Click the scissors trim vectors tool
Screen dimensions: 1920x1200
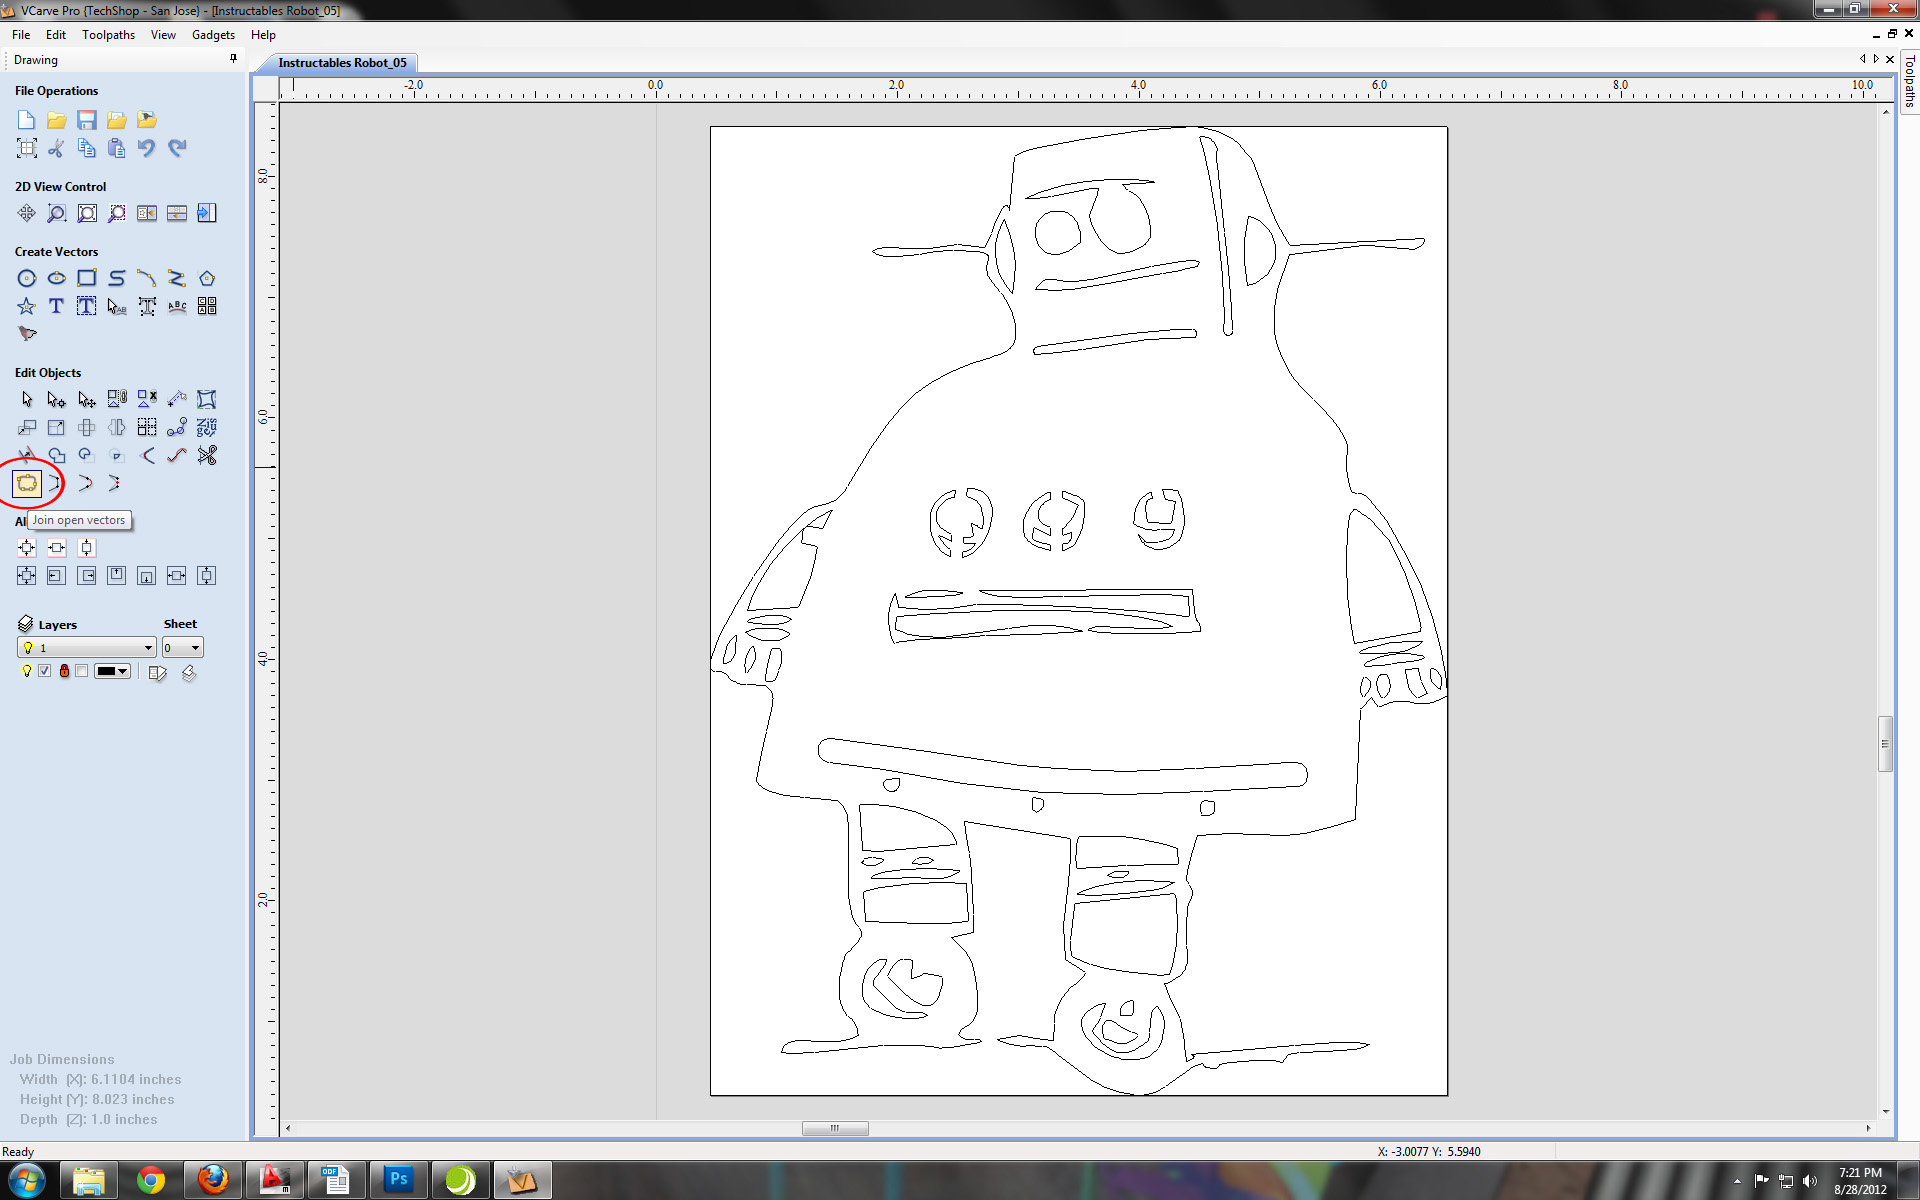coord(207,456)
